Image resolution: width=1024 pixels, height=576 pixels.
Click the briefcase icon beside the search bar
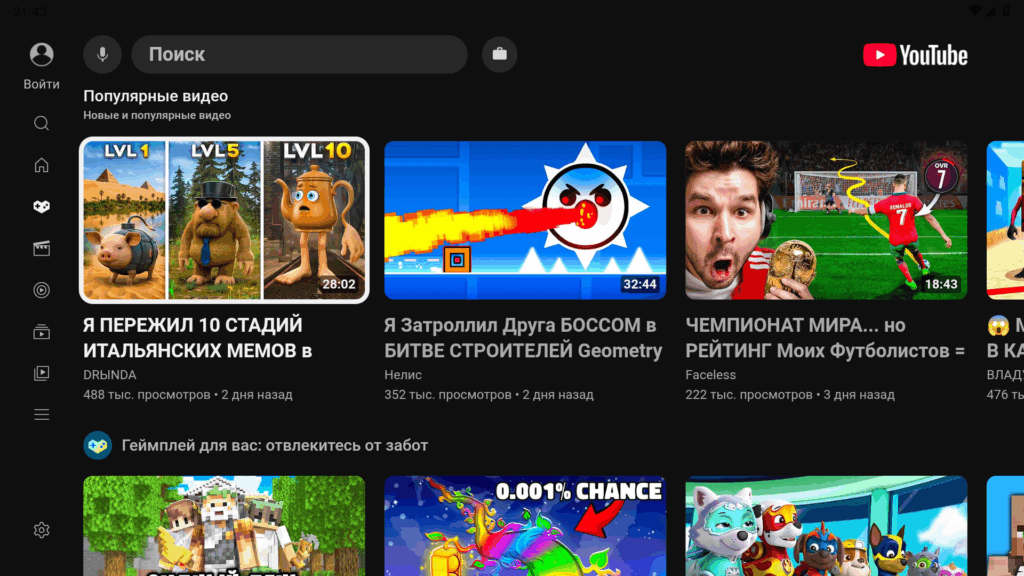(x=500, y=54)
